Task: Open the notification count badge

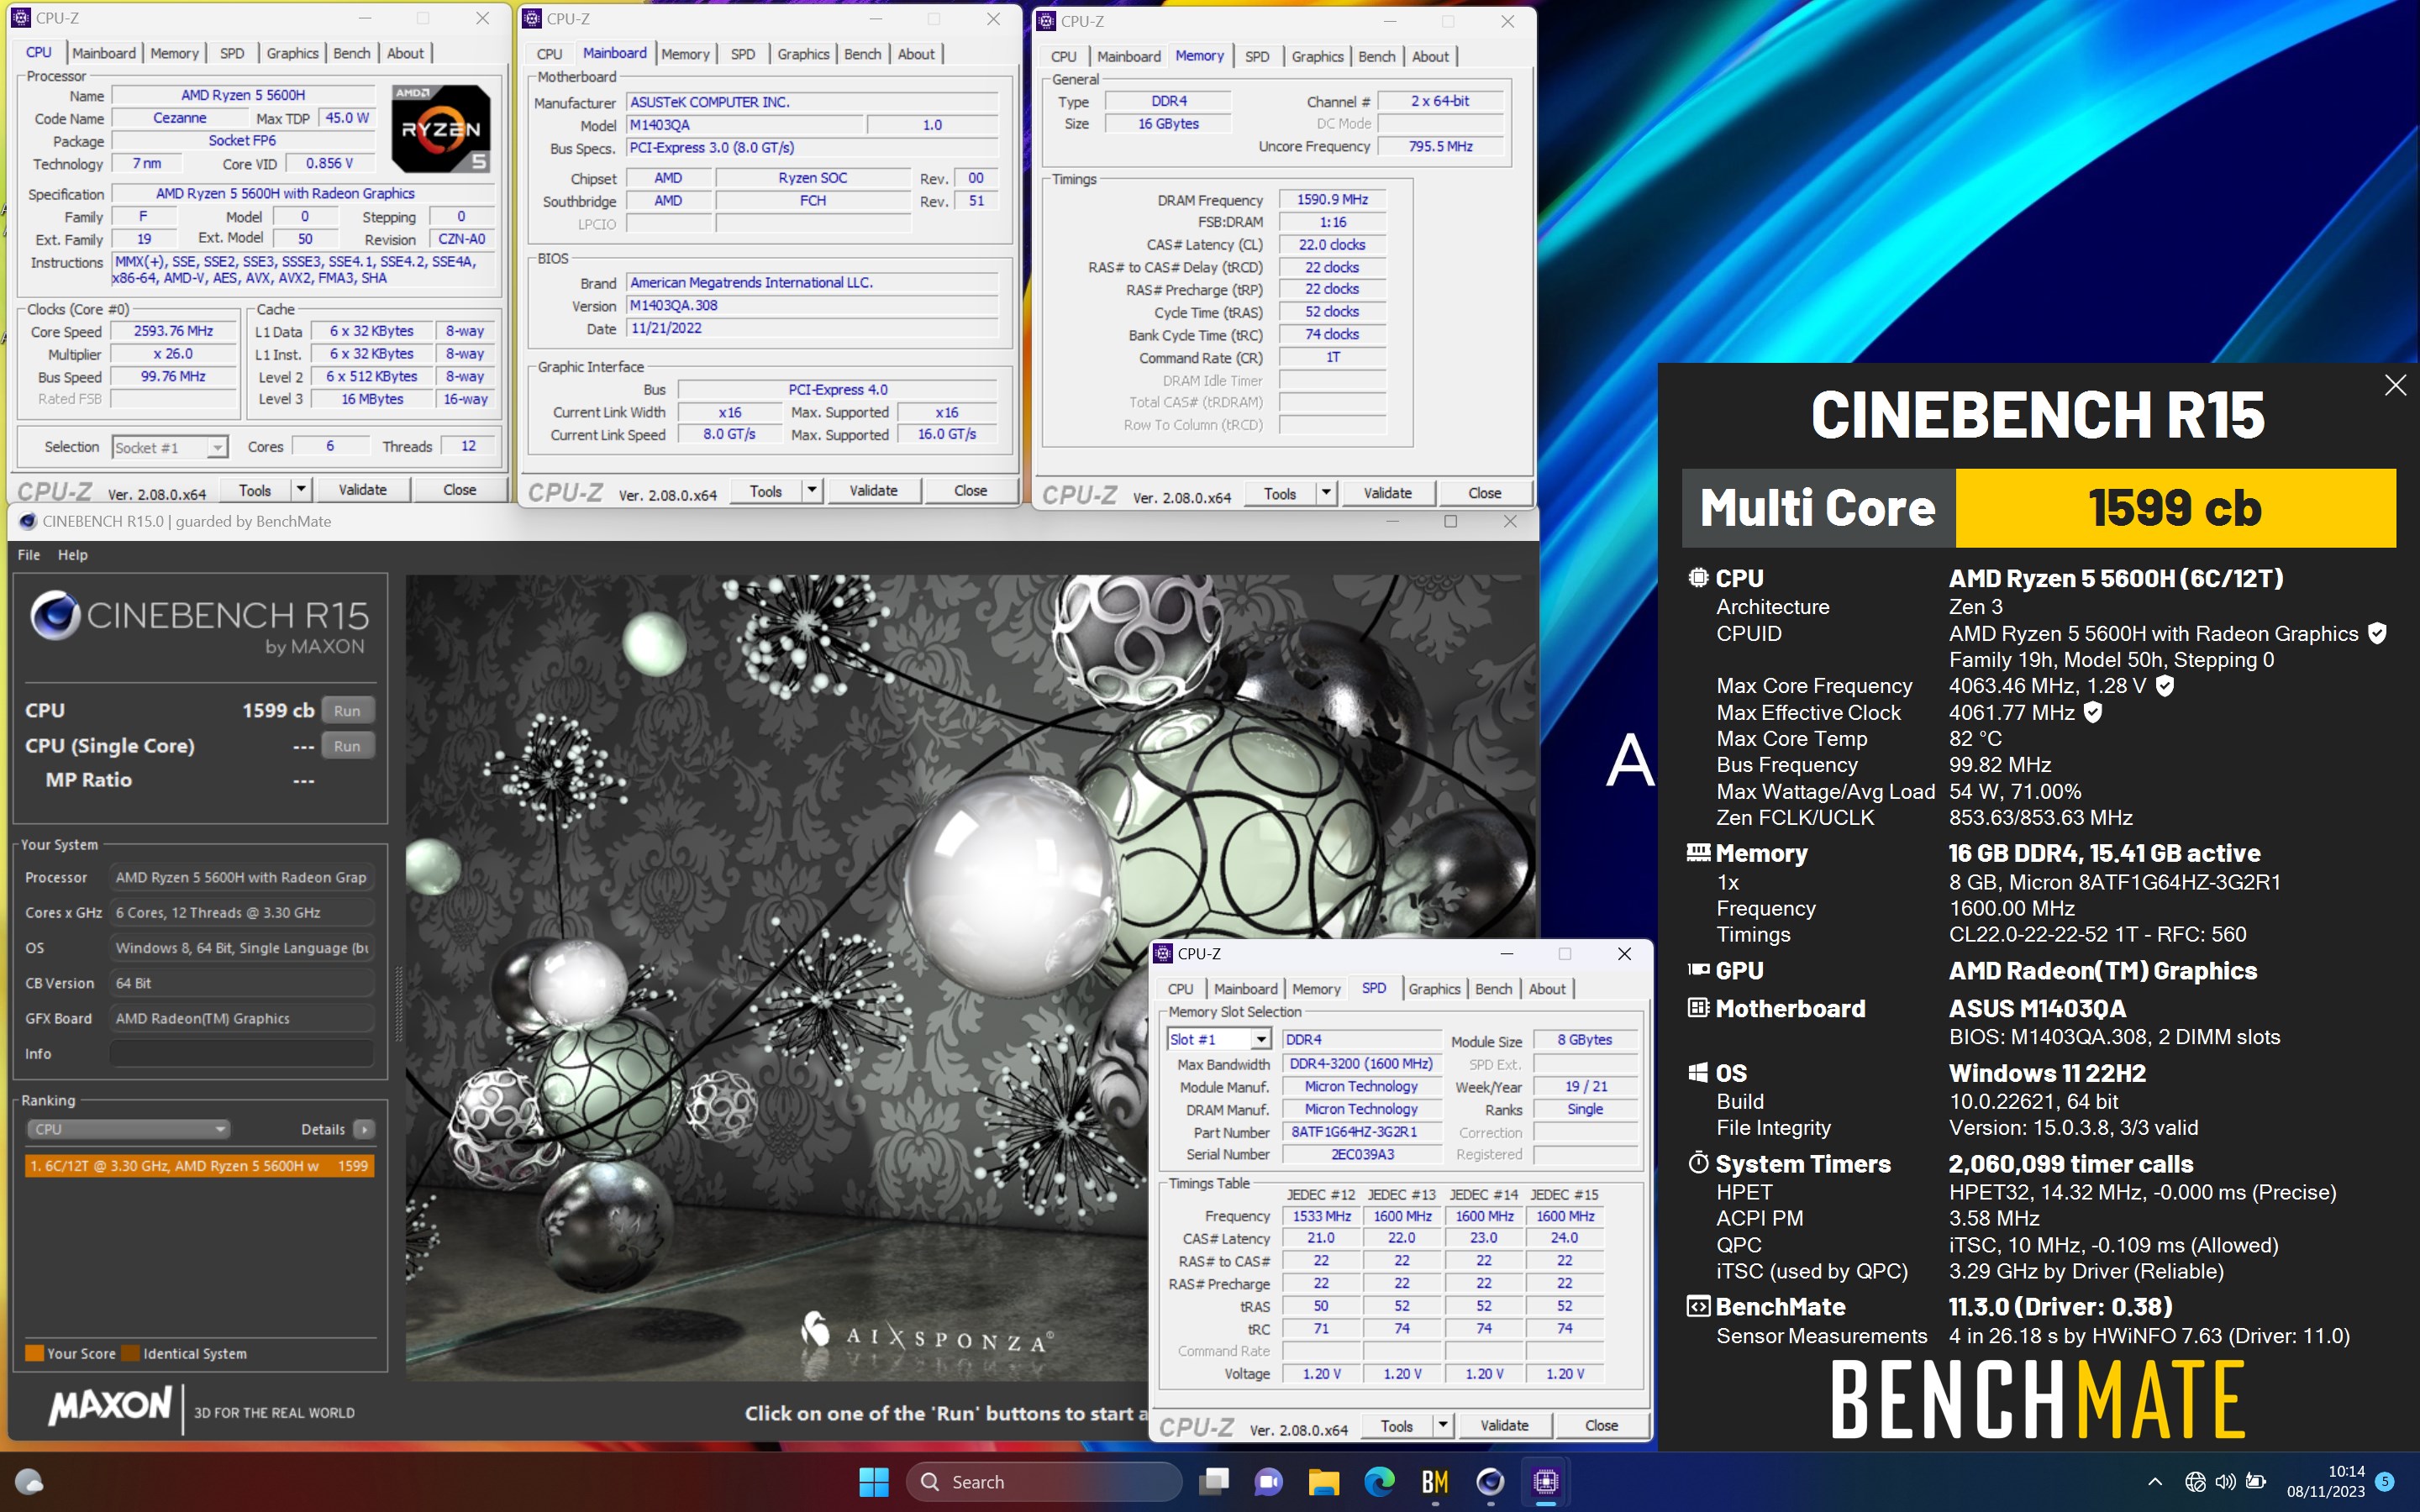Action: [x=2384, y=1481]
